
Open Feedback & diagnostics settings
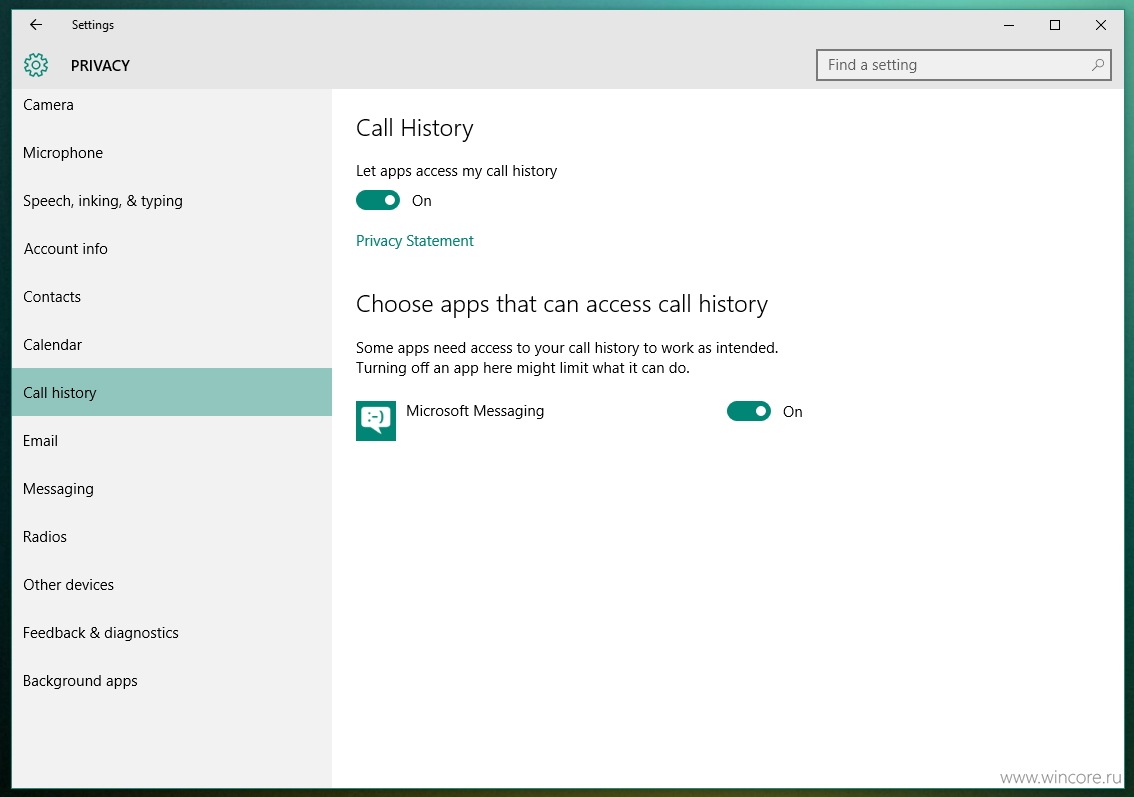click(171, 632)
